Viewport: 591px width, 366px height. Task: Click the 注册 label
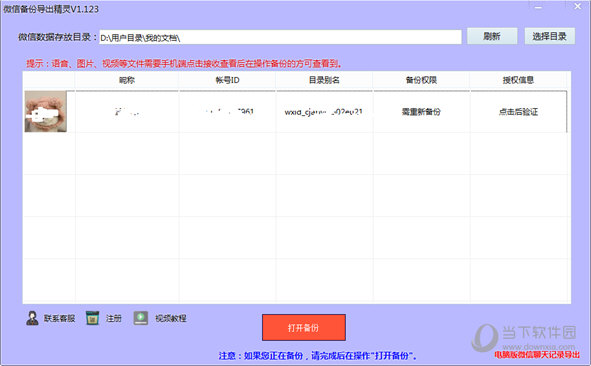click(x=113, y=319)
